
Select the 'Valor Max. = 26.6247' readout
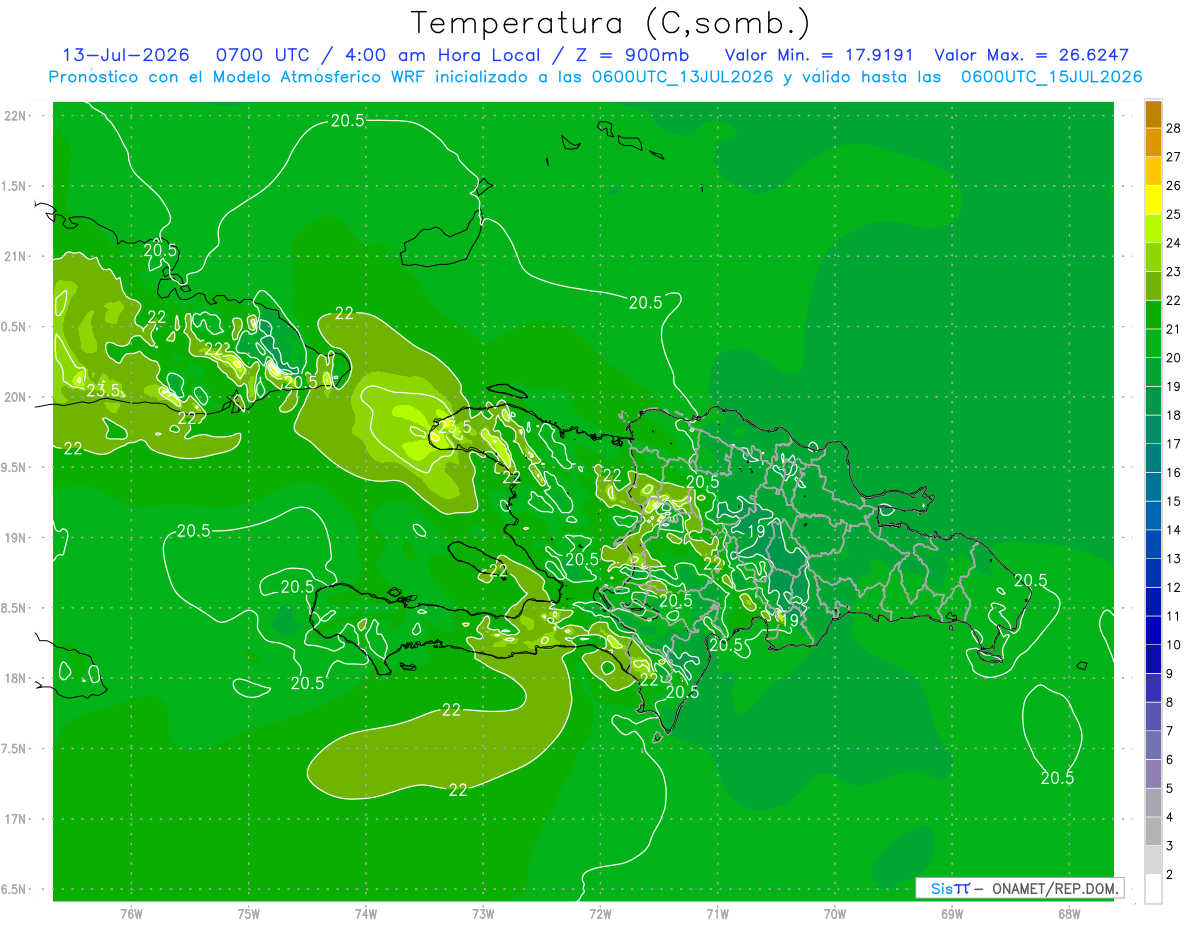1031,55
